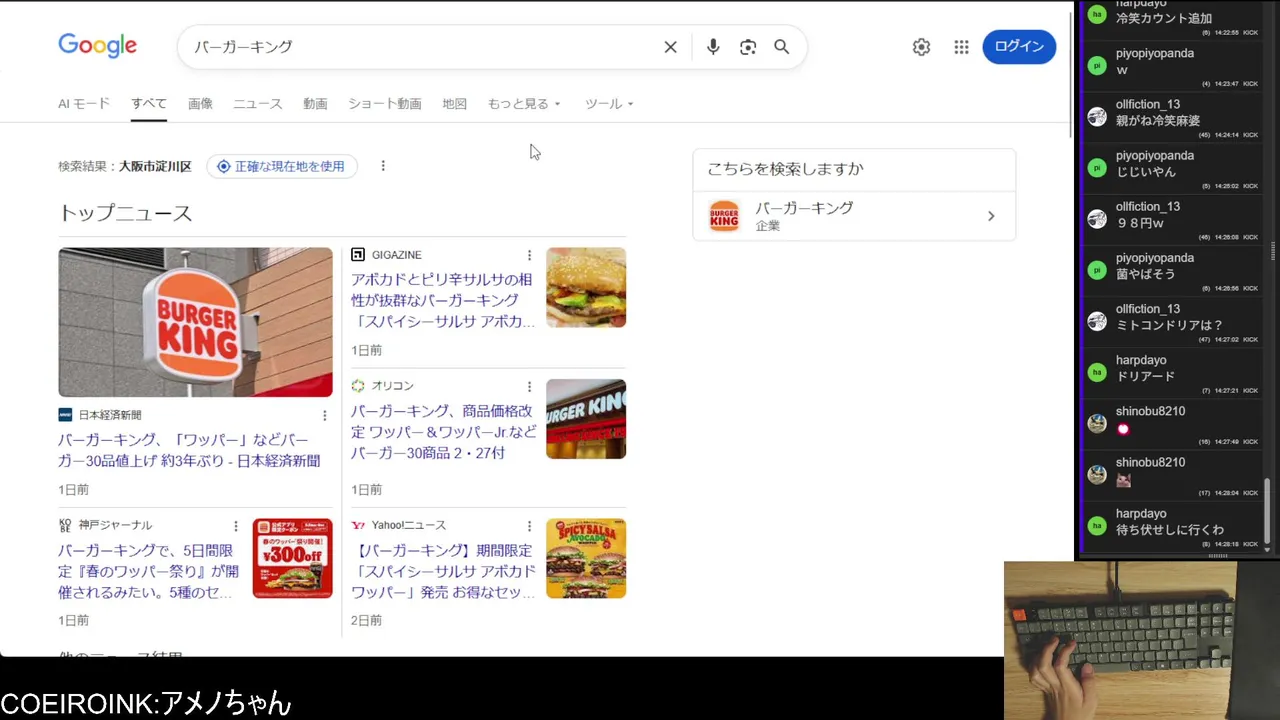Click KICK on ollfiction_13's ミトコンドリアは？ message
The height and width of the screenshot is (720, 1280).
pyautogui.click(x=1250, y=340)
